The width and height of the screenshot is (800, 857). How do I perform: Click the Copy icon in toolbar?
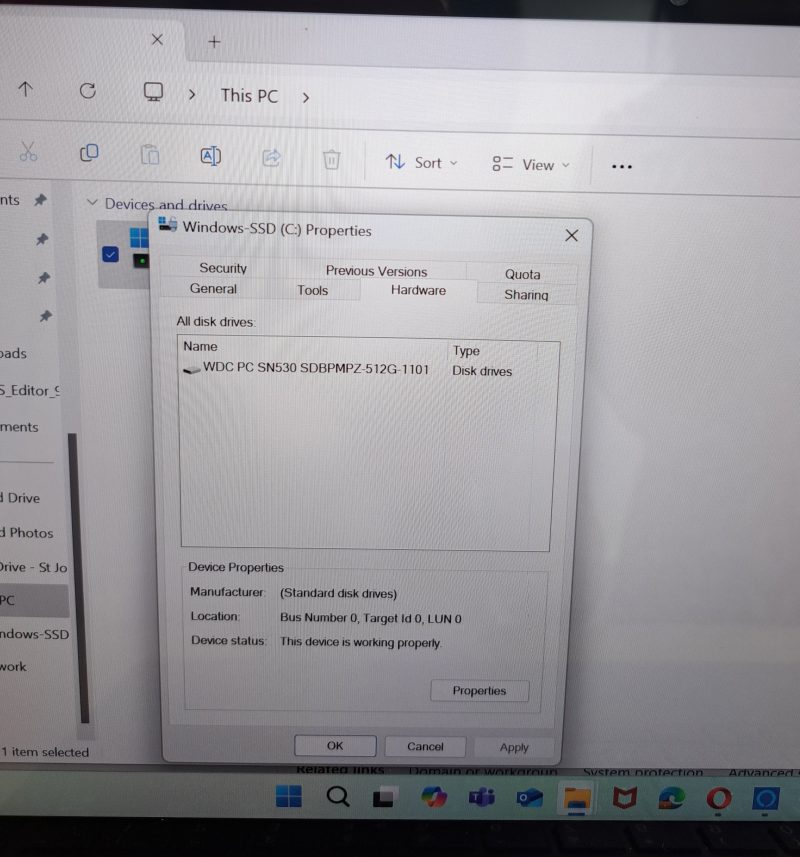pyautogui.click(x=89, y=153)
